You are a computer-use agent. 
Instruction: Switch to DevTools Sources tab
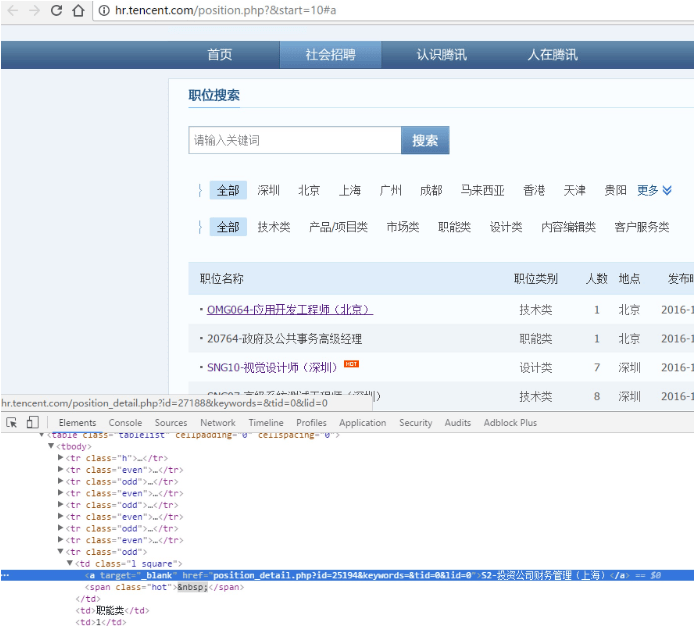[171, 423]
